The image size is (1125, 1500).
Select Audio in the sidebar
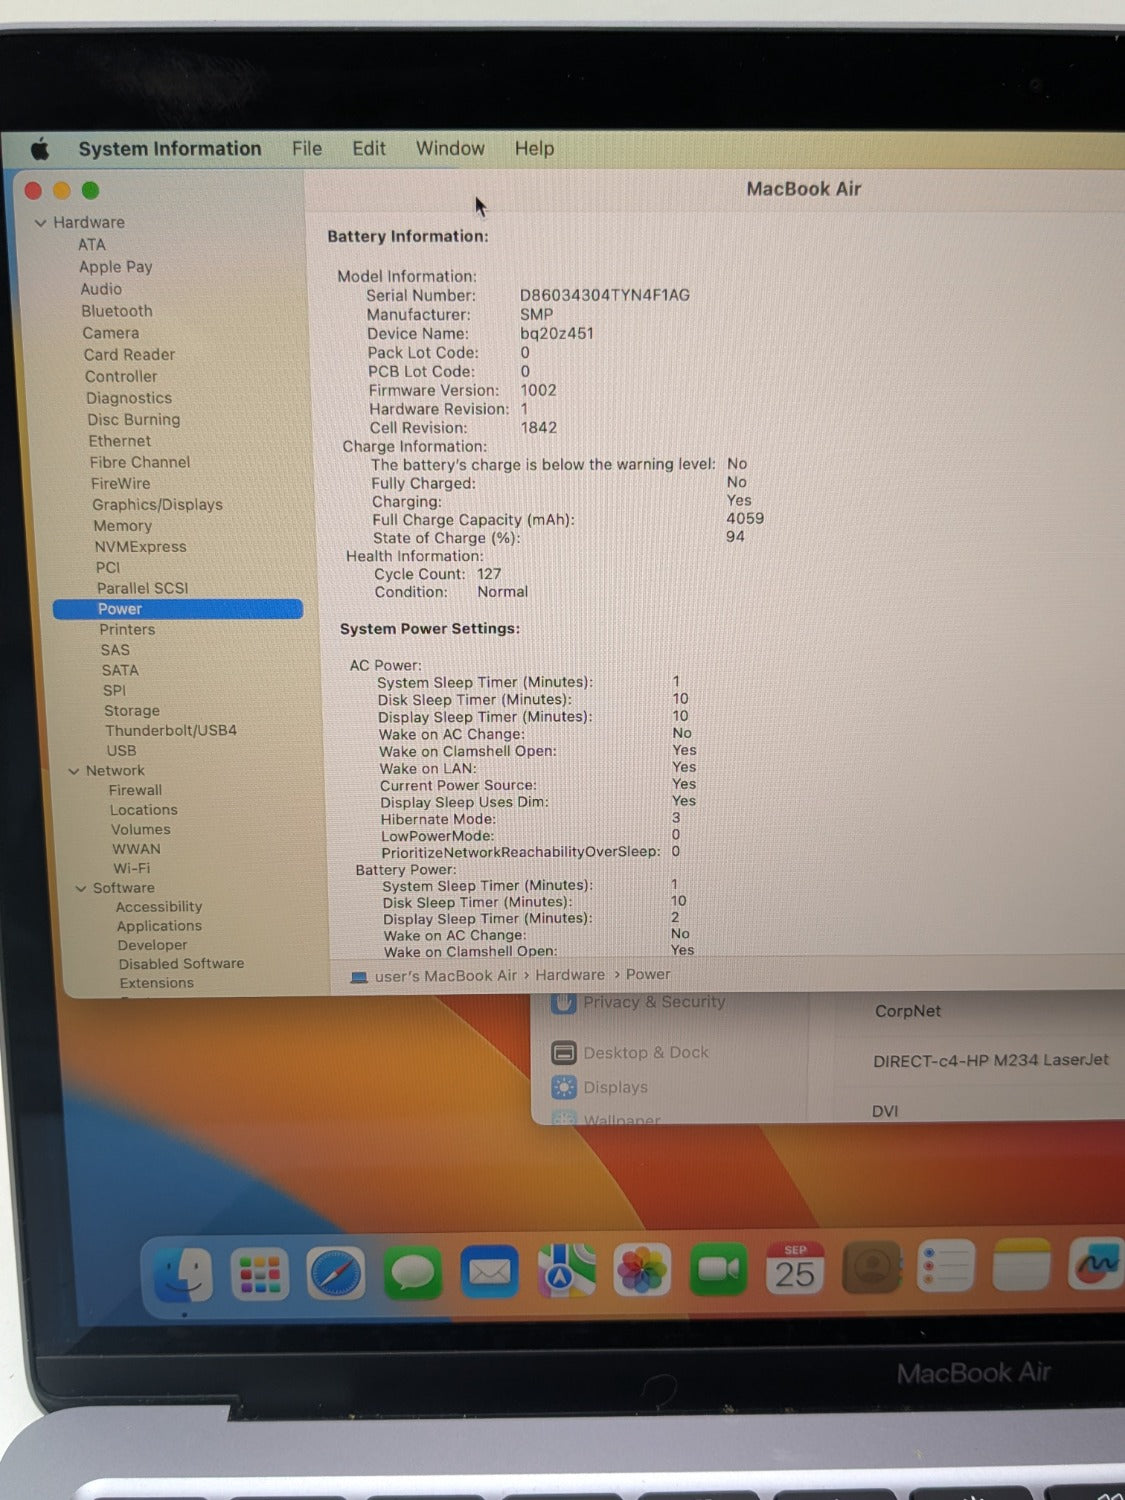click(101, 289)
